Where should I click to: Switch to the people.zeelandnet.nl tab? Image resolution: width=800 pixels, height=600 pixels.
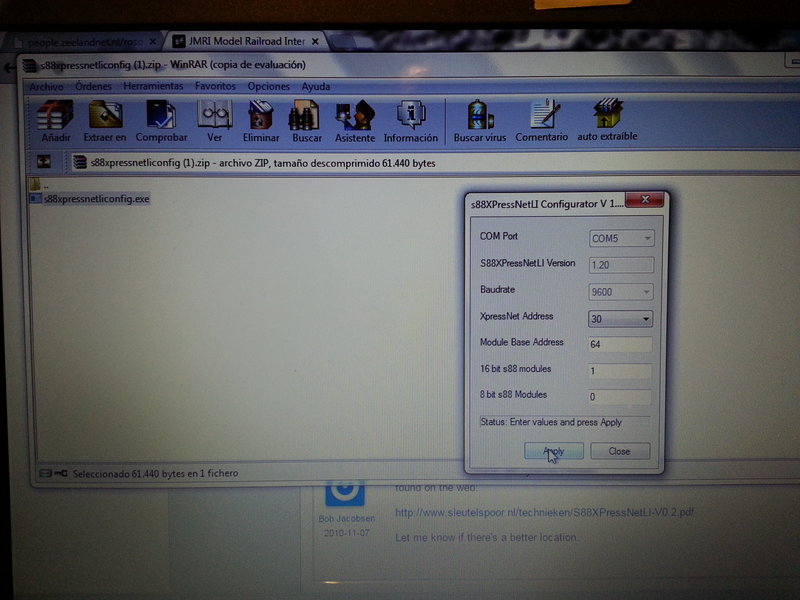(x=84, y=42)
